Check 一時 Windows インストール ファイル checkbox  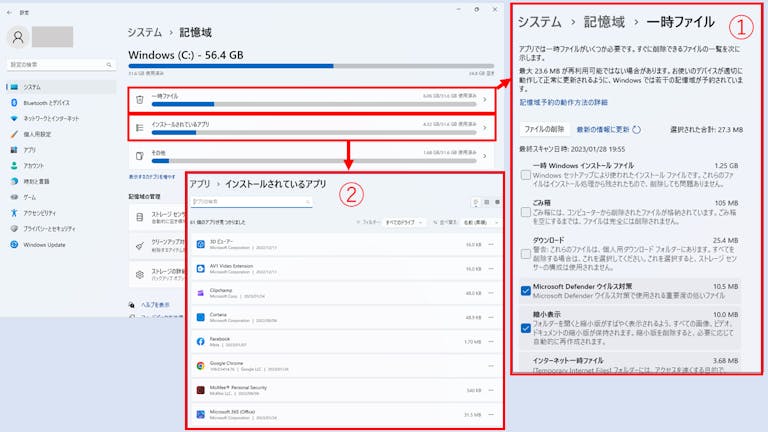point(526,175)
